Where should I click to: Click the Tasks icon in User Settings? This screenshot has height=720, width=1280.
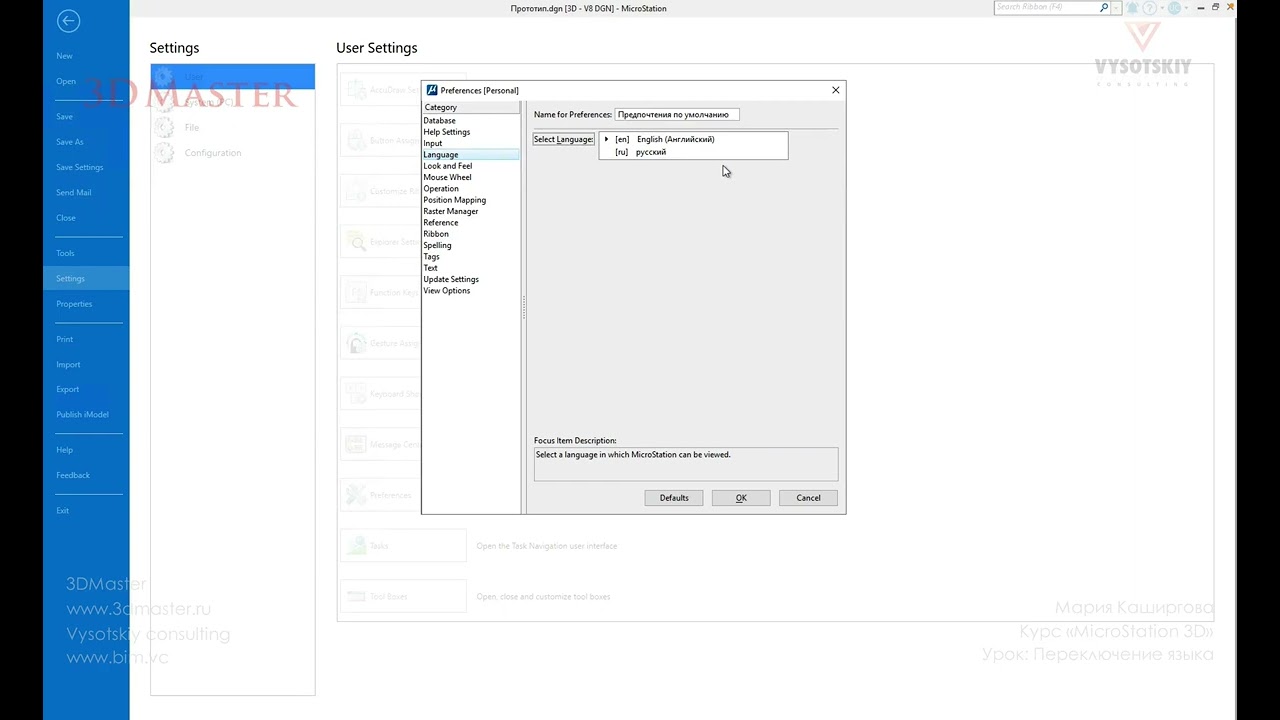(x=356, y=546)
